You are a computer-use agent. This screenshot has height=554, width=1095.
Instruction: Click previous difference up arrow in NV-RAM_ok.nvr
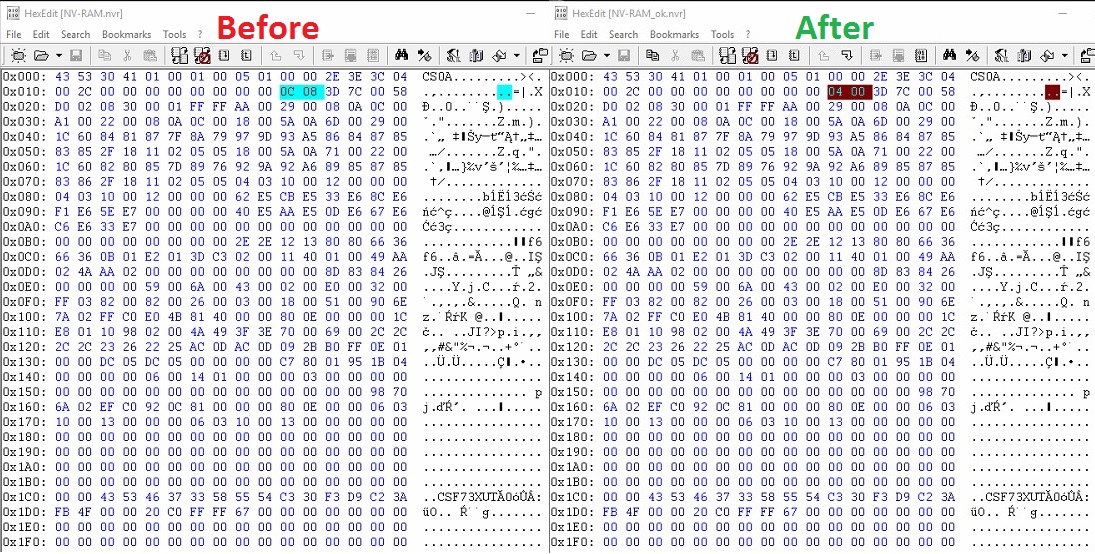823,55
